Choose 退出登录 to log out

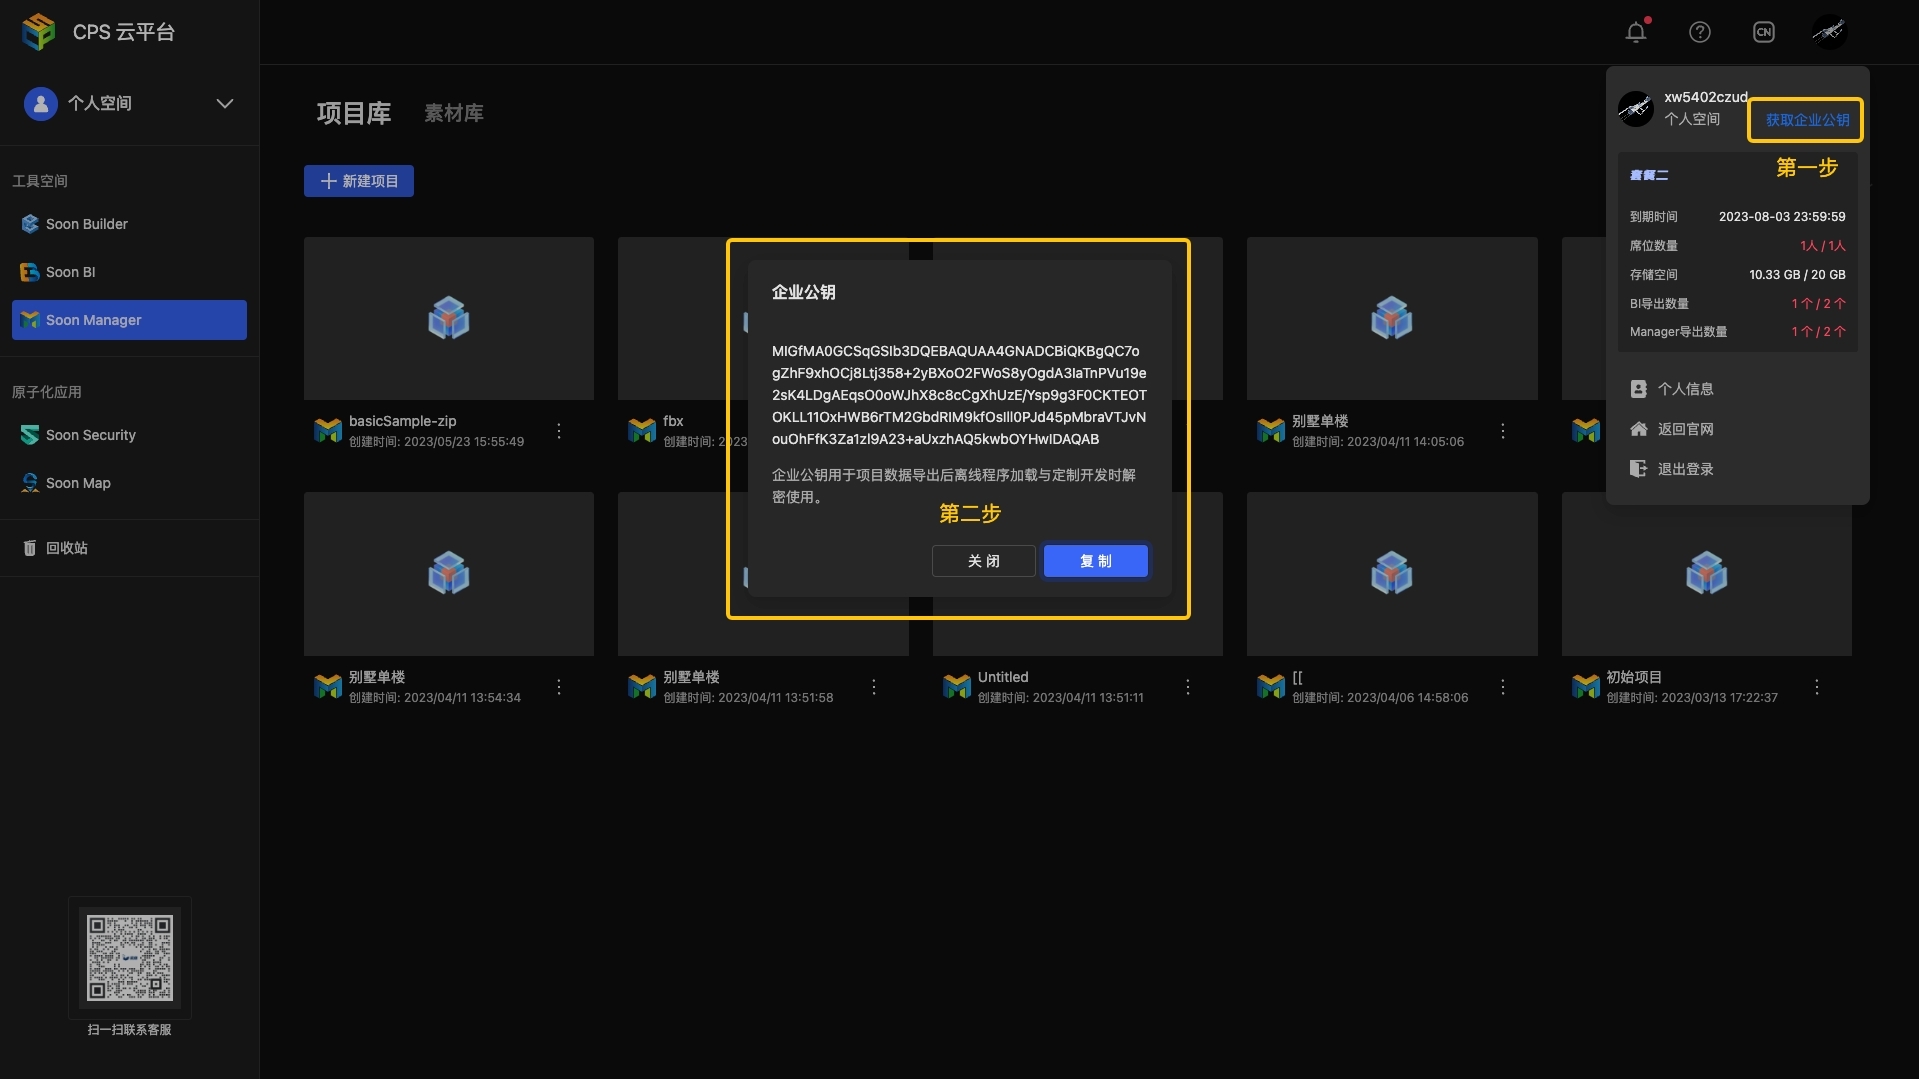pyautogui.click(x=1685, y=469)
